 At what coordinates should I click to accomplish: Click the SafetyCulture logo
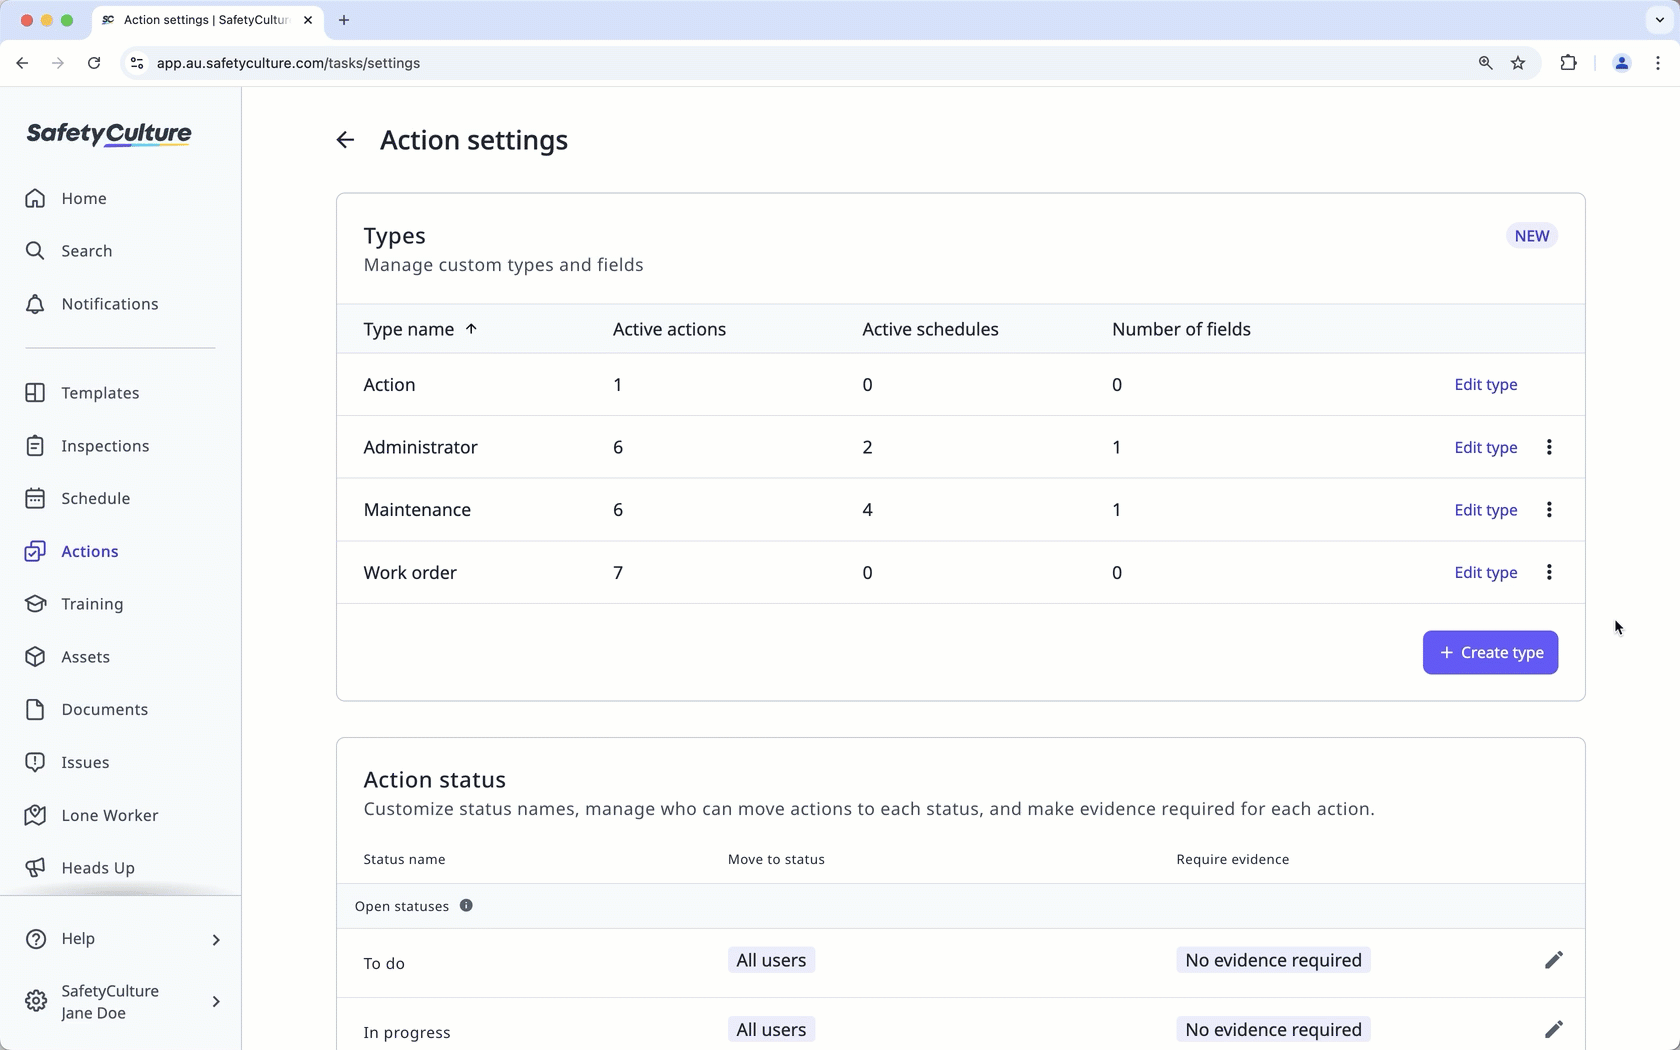[109, 134]
